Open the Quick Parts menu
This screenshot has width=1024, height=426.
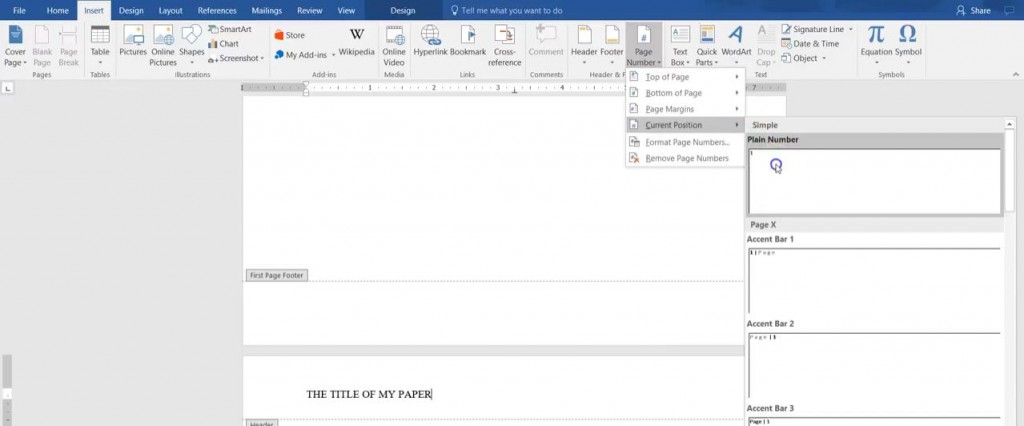(707, 46)
